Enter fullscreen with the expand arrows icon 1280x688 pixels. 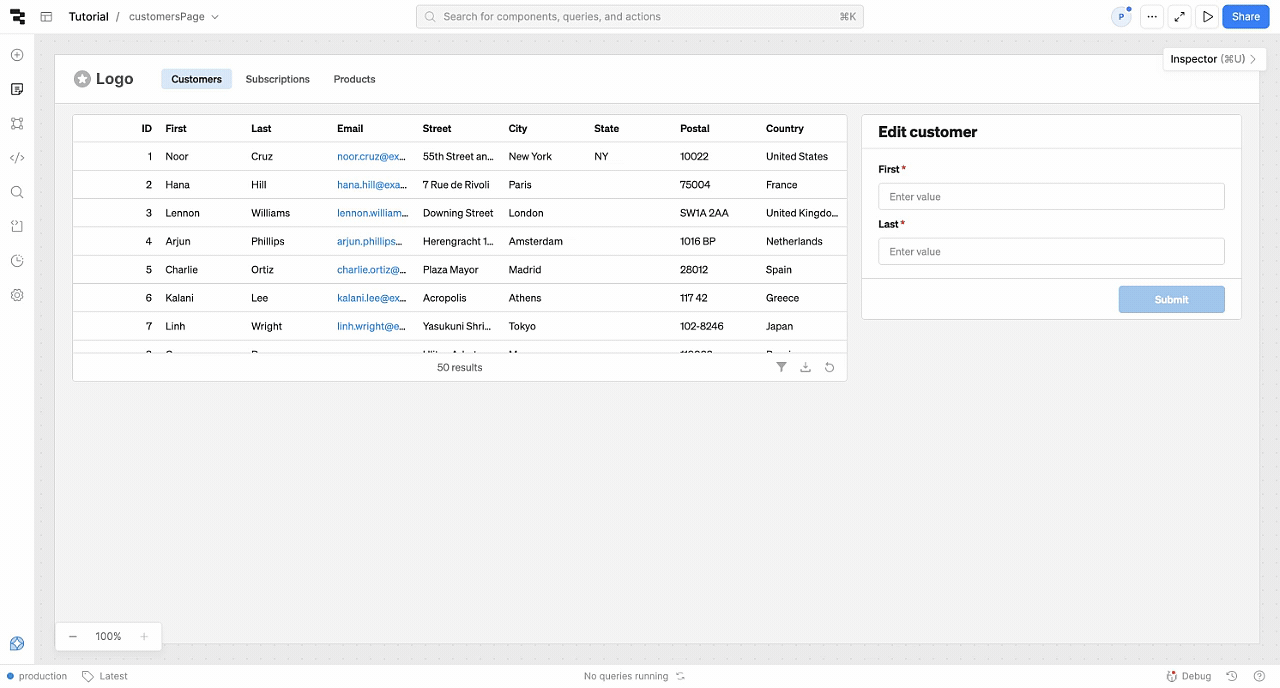[1180, 17]
